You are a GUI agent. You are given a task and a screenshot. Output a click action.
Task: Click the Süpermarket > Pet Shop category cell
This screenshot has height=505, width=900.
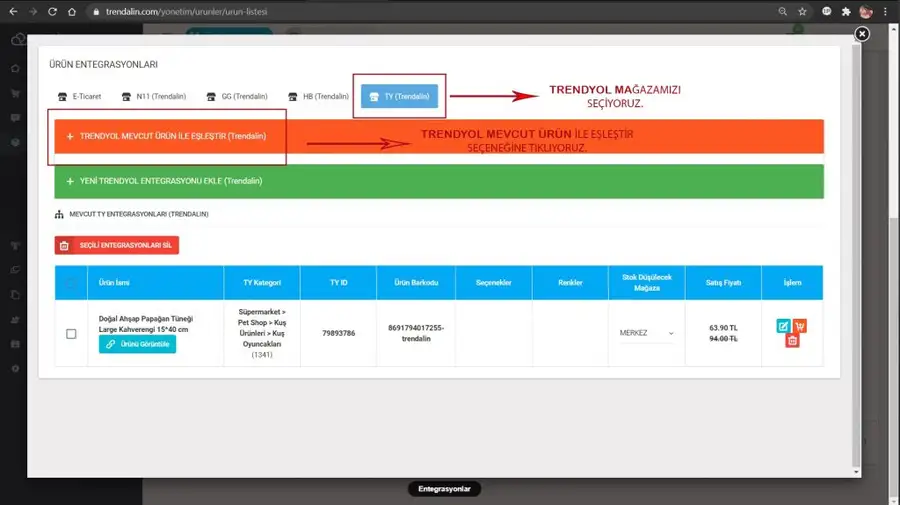click(x=262, y=333)
